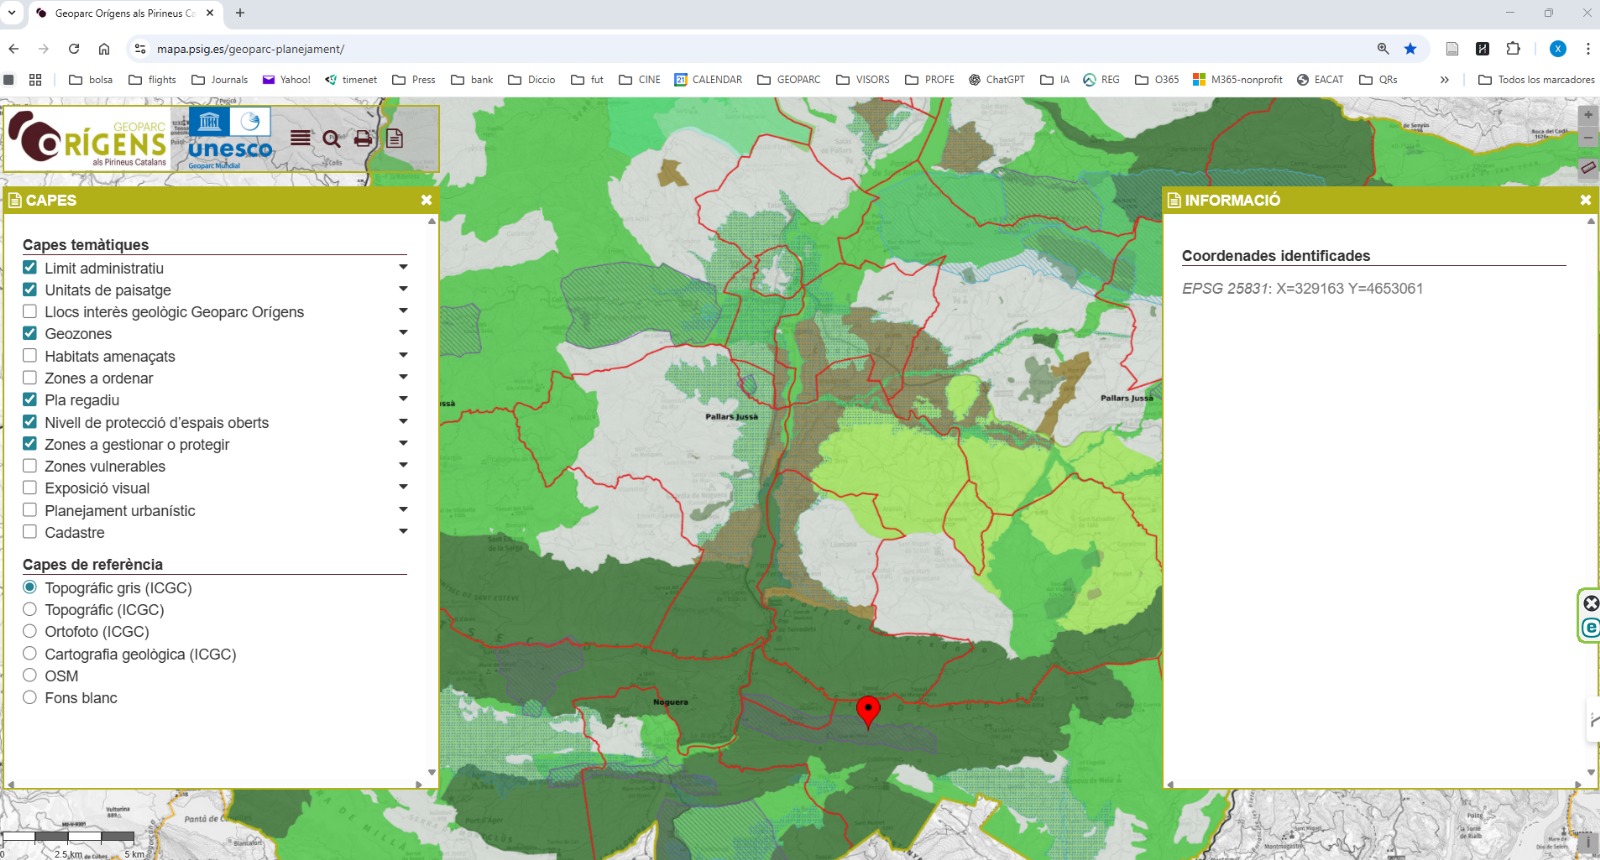The width and height of the screenshot is (1600, 860).
Task: Zoom out the map with minus button
Action: click(1588, 138)
